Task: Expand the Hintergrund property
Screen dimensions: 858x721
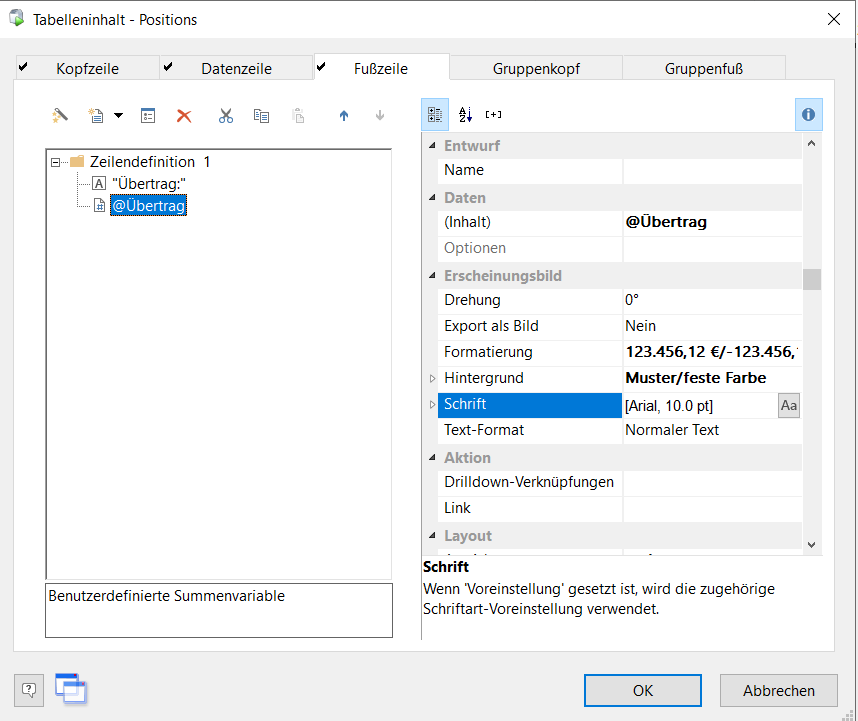Action: 432,378
